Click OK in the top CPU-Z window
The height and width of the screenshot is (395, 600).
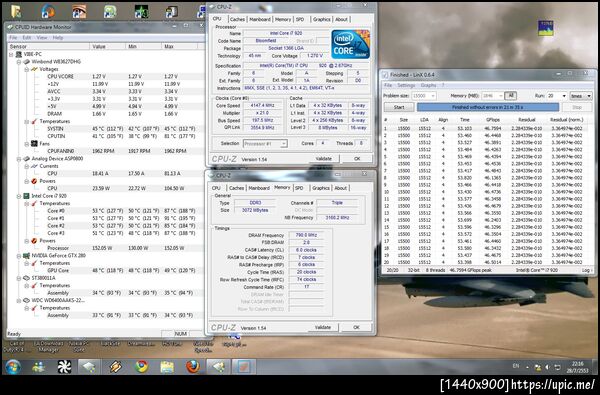pos(357,158)
